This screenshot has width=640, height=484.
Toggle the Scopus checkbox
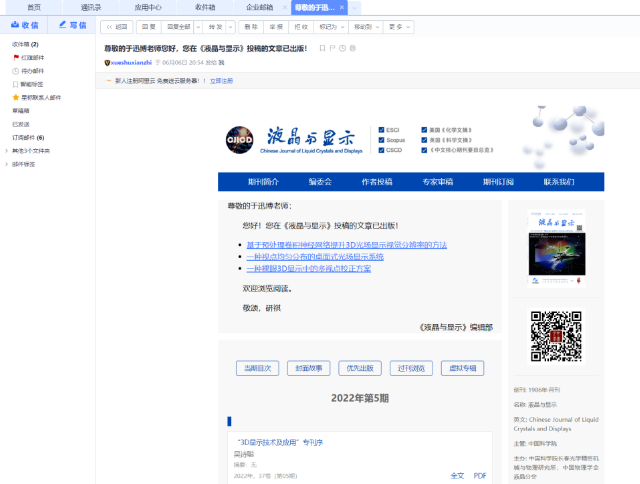(380, 140)
